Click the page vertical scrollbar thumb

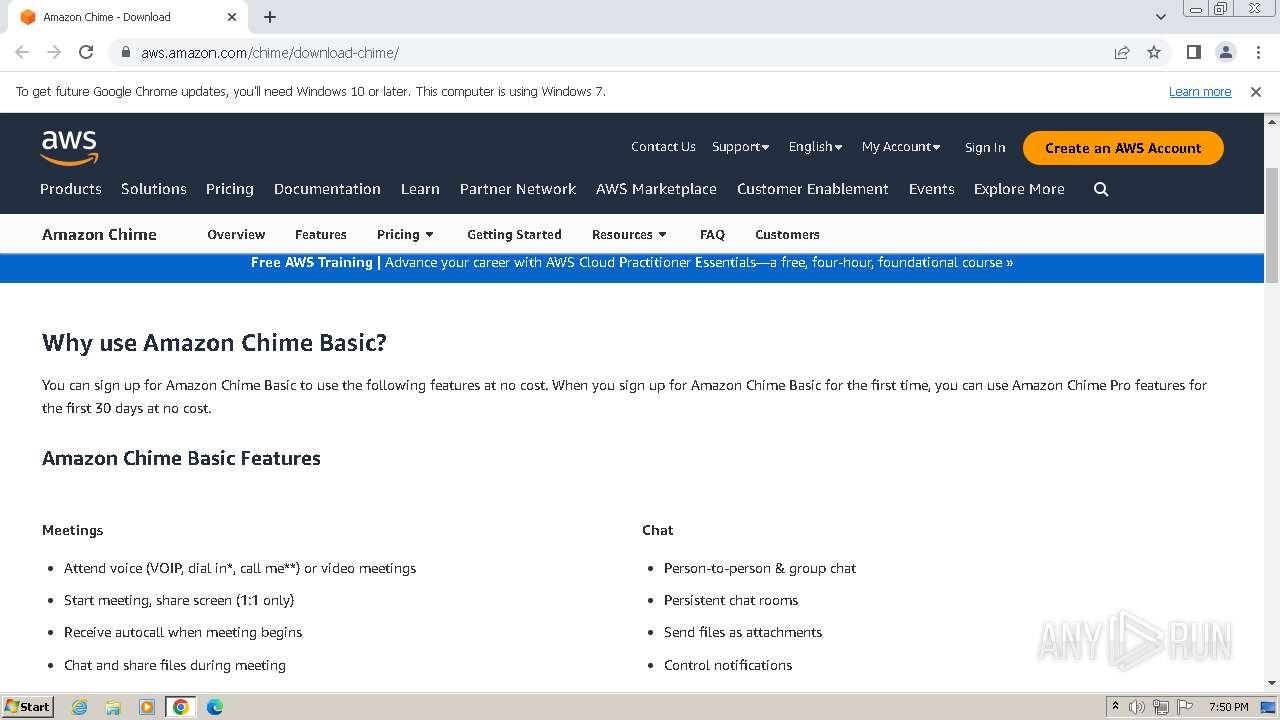click(1272, 224)
